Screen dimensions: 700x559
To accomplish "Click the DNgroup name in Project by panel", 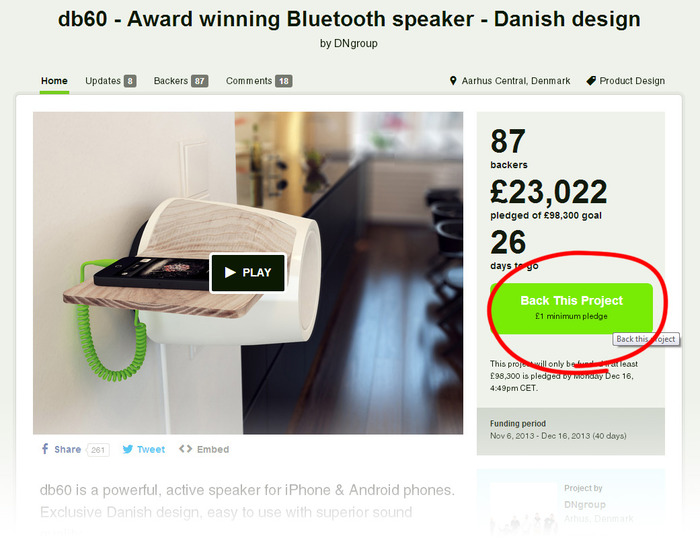I will click(585, 505).
